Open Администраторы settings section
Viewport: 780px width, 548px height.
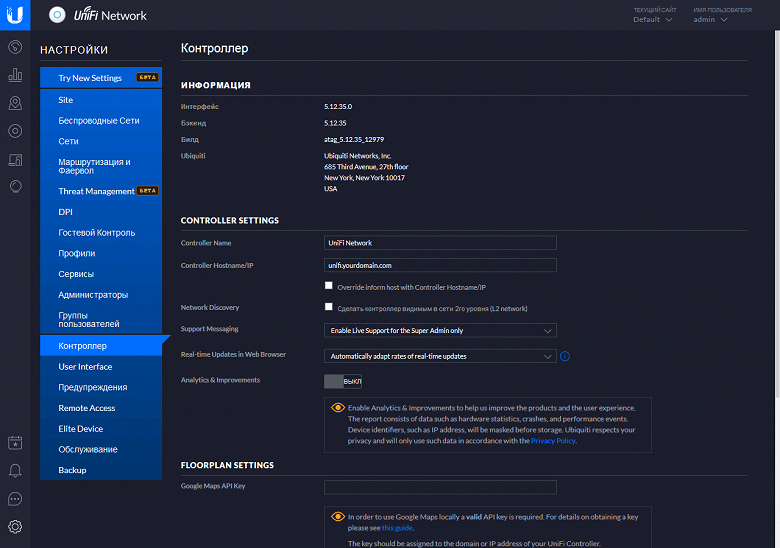[101, 295]
